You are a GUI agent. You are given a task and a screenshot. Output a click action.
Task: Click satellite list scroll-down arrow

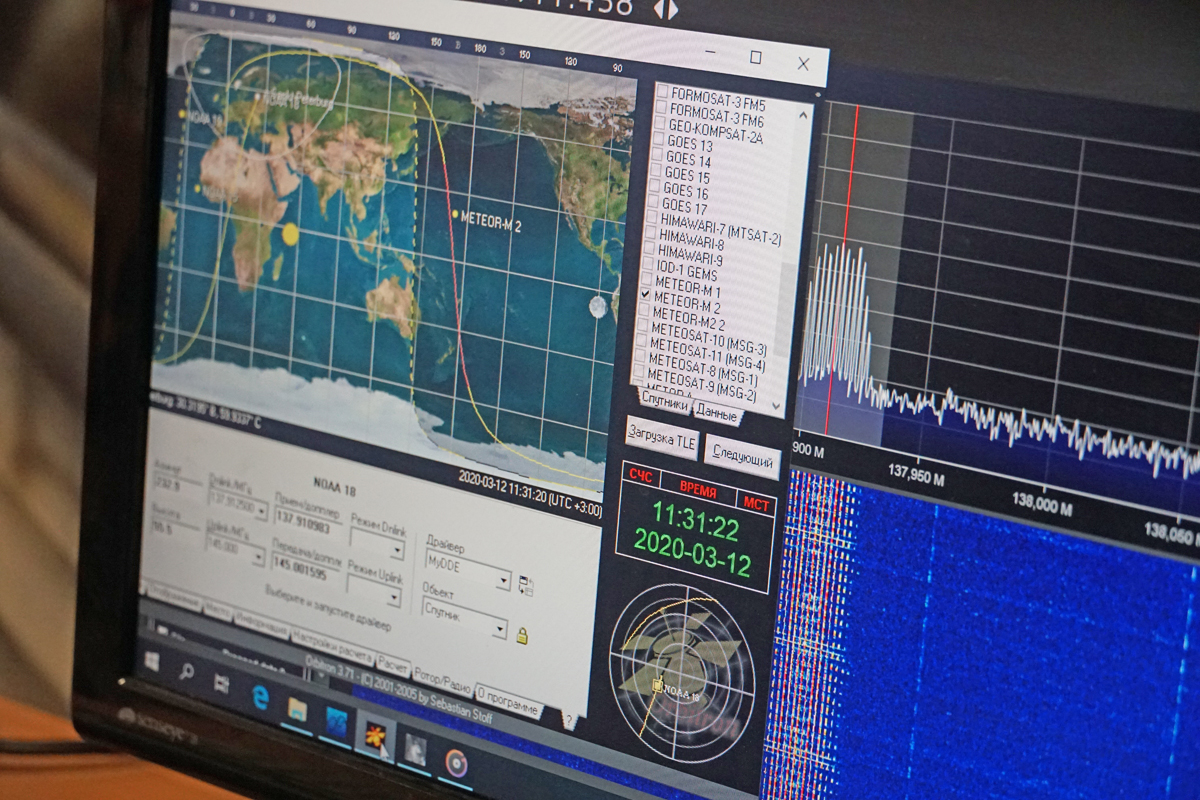[x=777, y=407]
